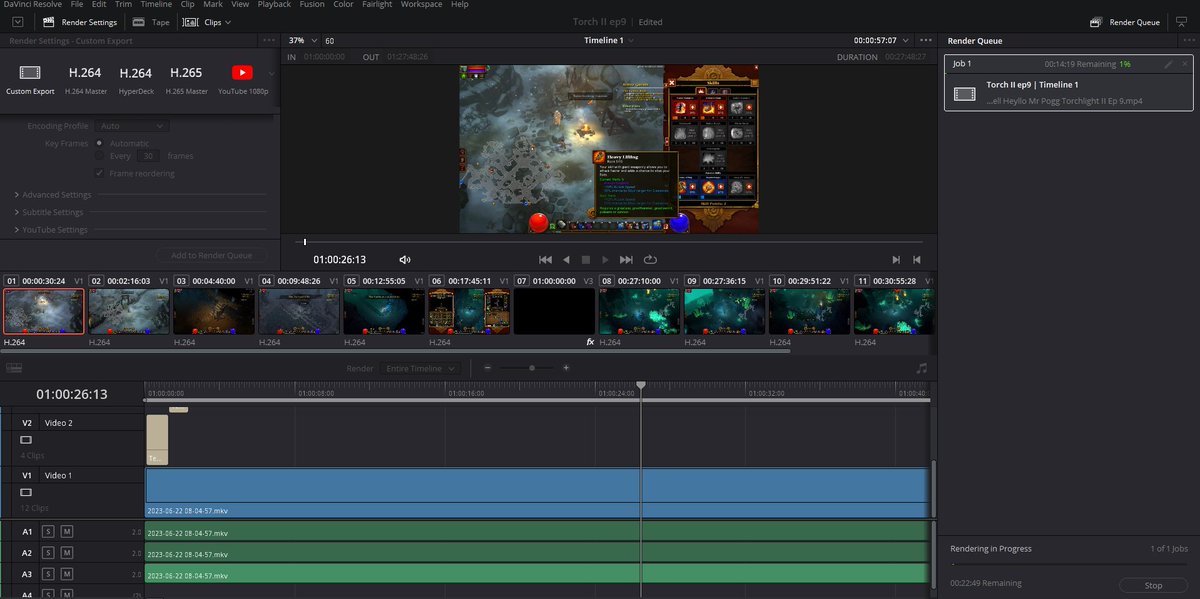Toggle the viewer volume speaker icon
Screen dimensions: 1200x599
coord(405,259)
